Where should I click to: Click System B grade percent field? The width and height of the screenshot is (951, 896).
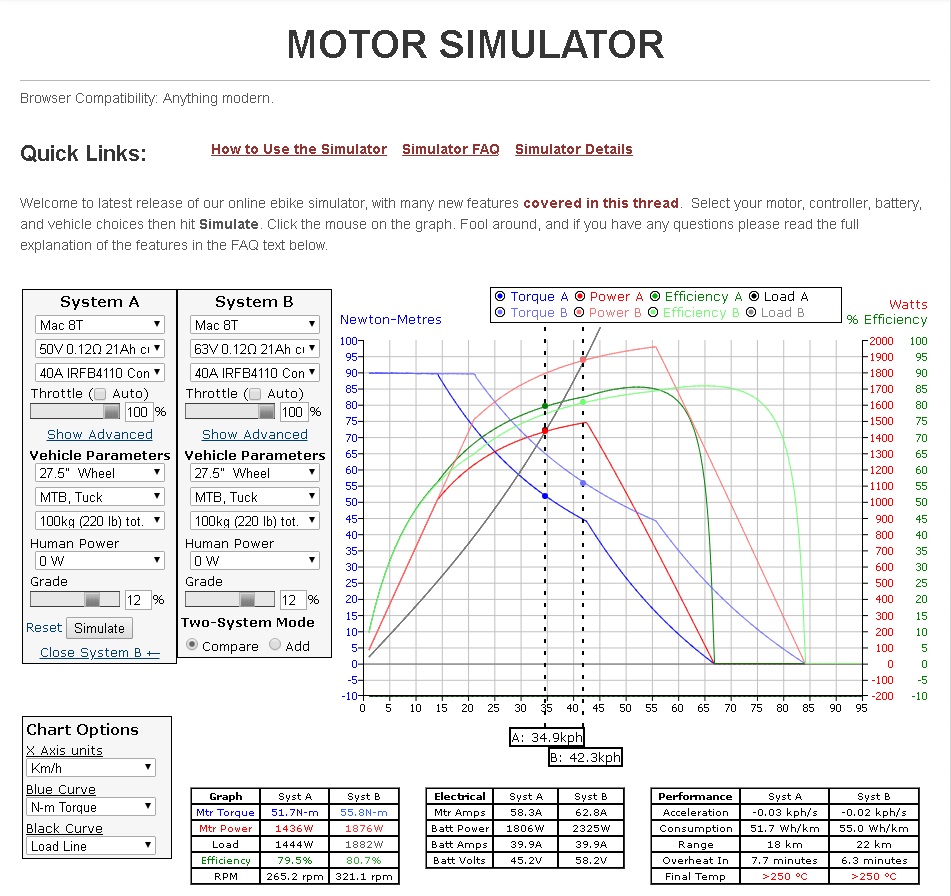point(293,601)
